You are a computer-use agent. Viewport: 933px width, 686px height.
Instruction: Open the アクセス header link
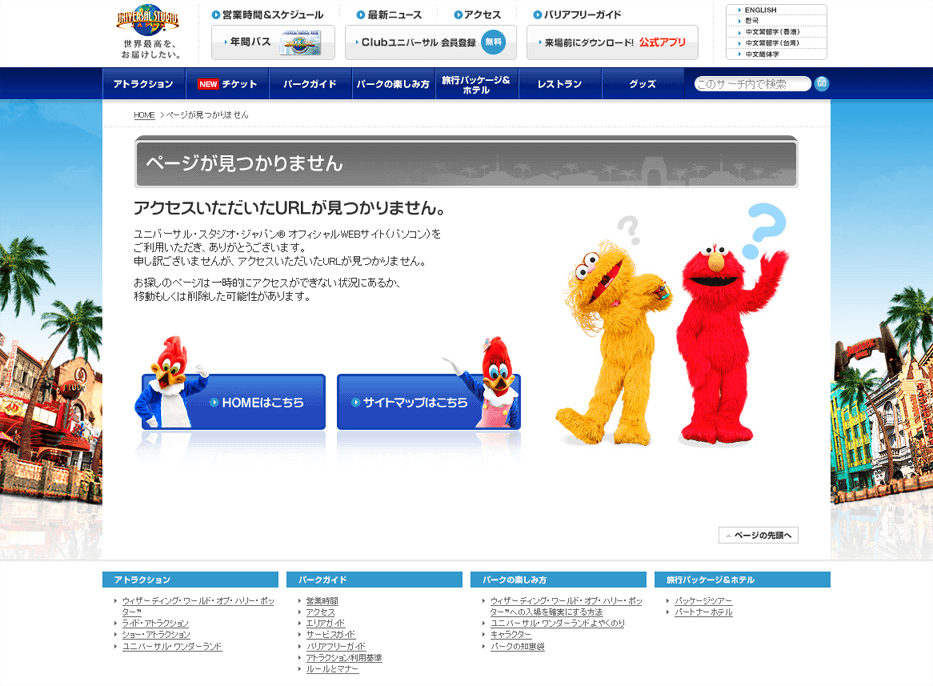coord(477,15)
